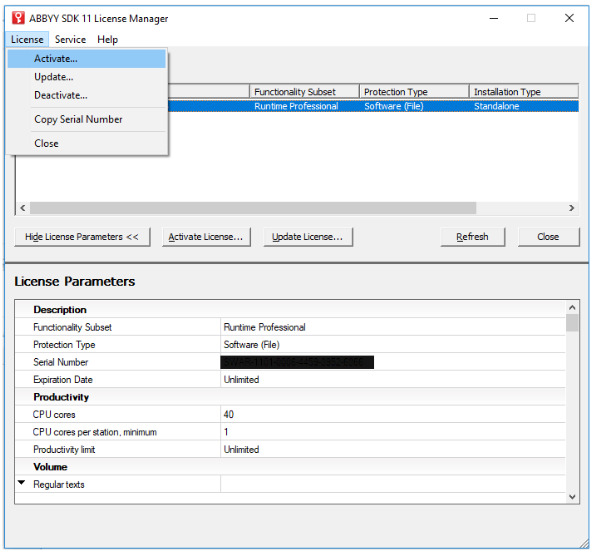Image resolution: width=592 pixels, height=553 pixels.
Task: Click the Serial Number parameter label
Action: (x=60, y=362)
